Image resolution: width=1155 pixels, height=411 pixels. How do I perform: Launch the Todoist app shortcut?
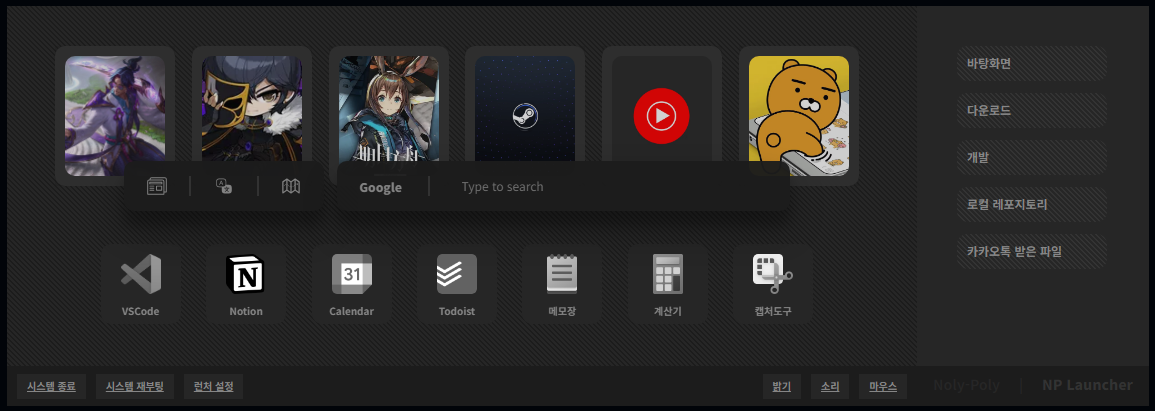pos(457,284)
